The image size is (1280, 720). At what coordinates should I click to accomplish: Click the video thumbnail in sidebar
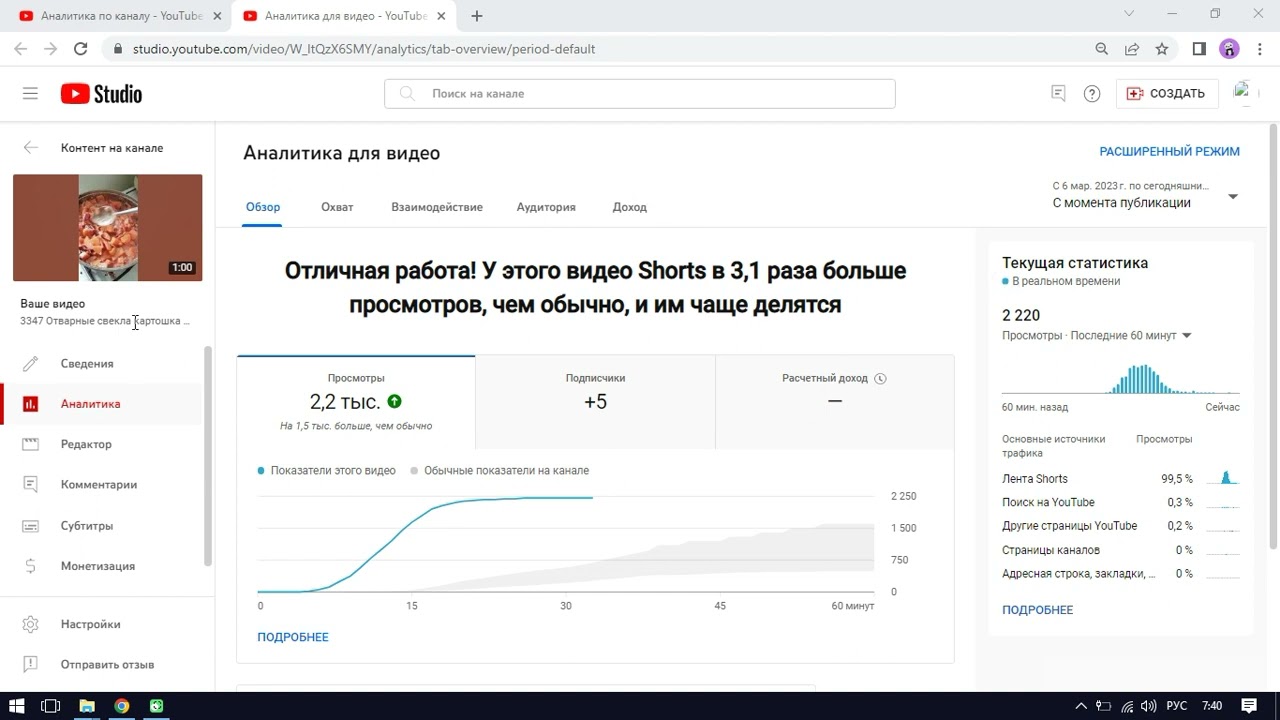point(108,228)
